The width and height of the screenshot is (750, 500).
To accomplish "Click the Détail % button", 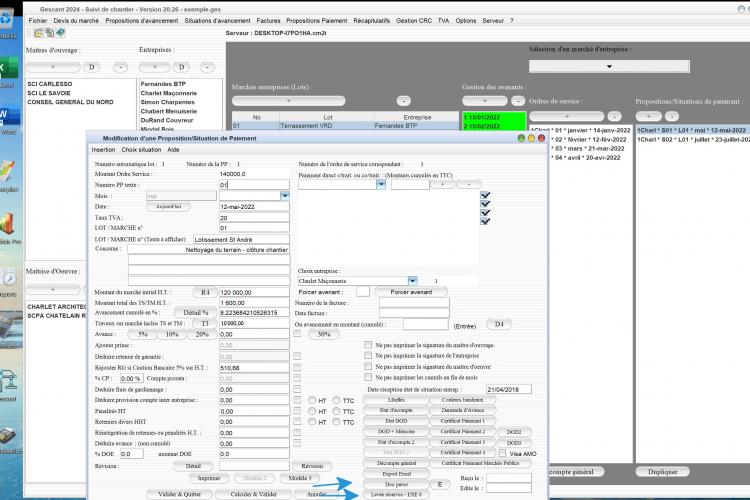I will (x=196, y=312).
